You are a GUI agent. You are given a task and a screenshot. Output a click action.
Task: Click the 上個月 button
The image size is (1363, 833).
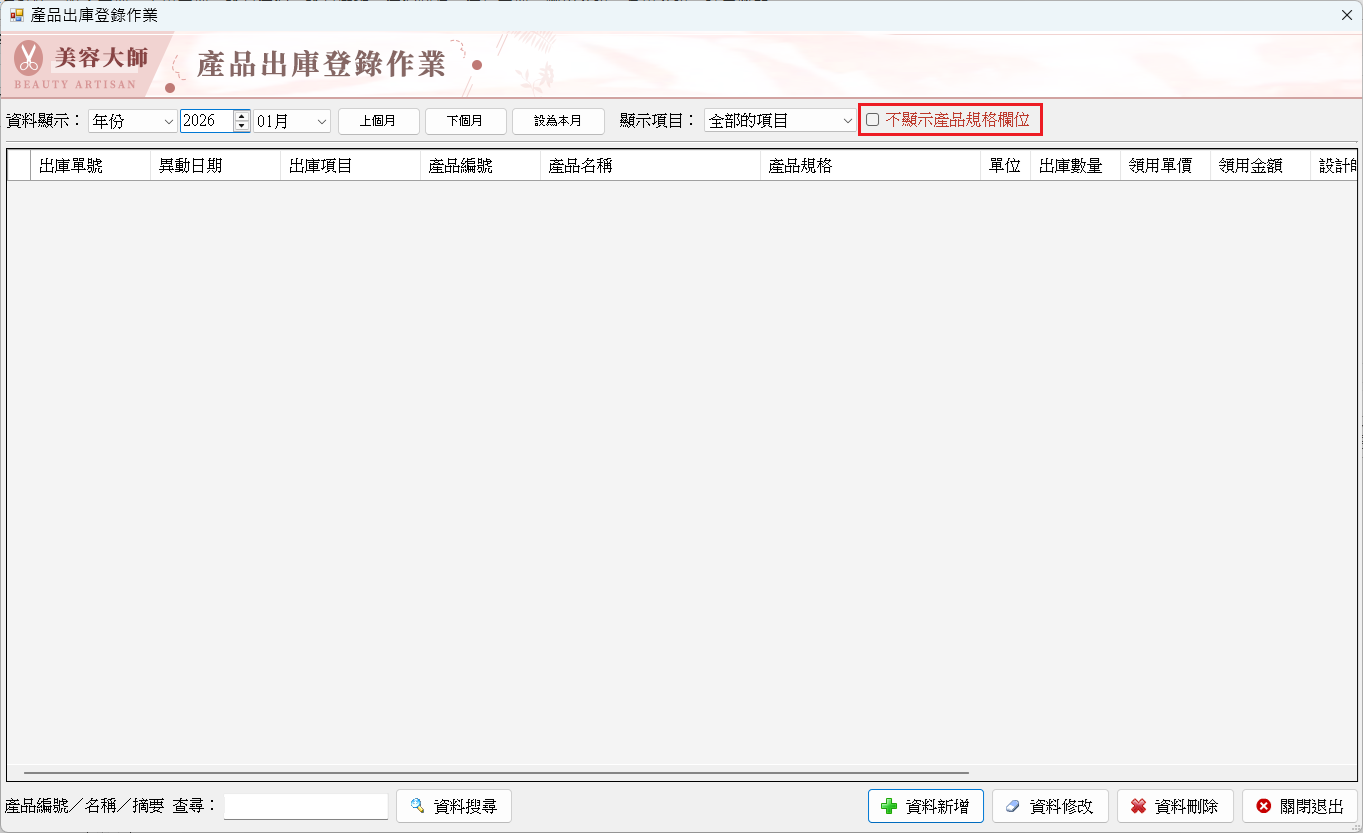pyautogui.click(x=378, y=120)
